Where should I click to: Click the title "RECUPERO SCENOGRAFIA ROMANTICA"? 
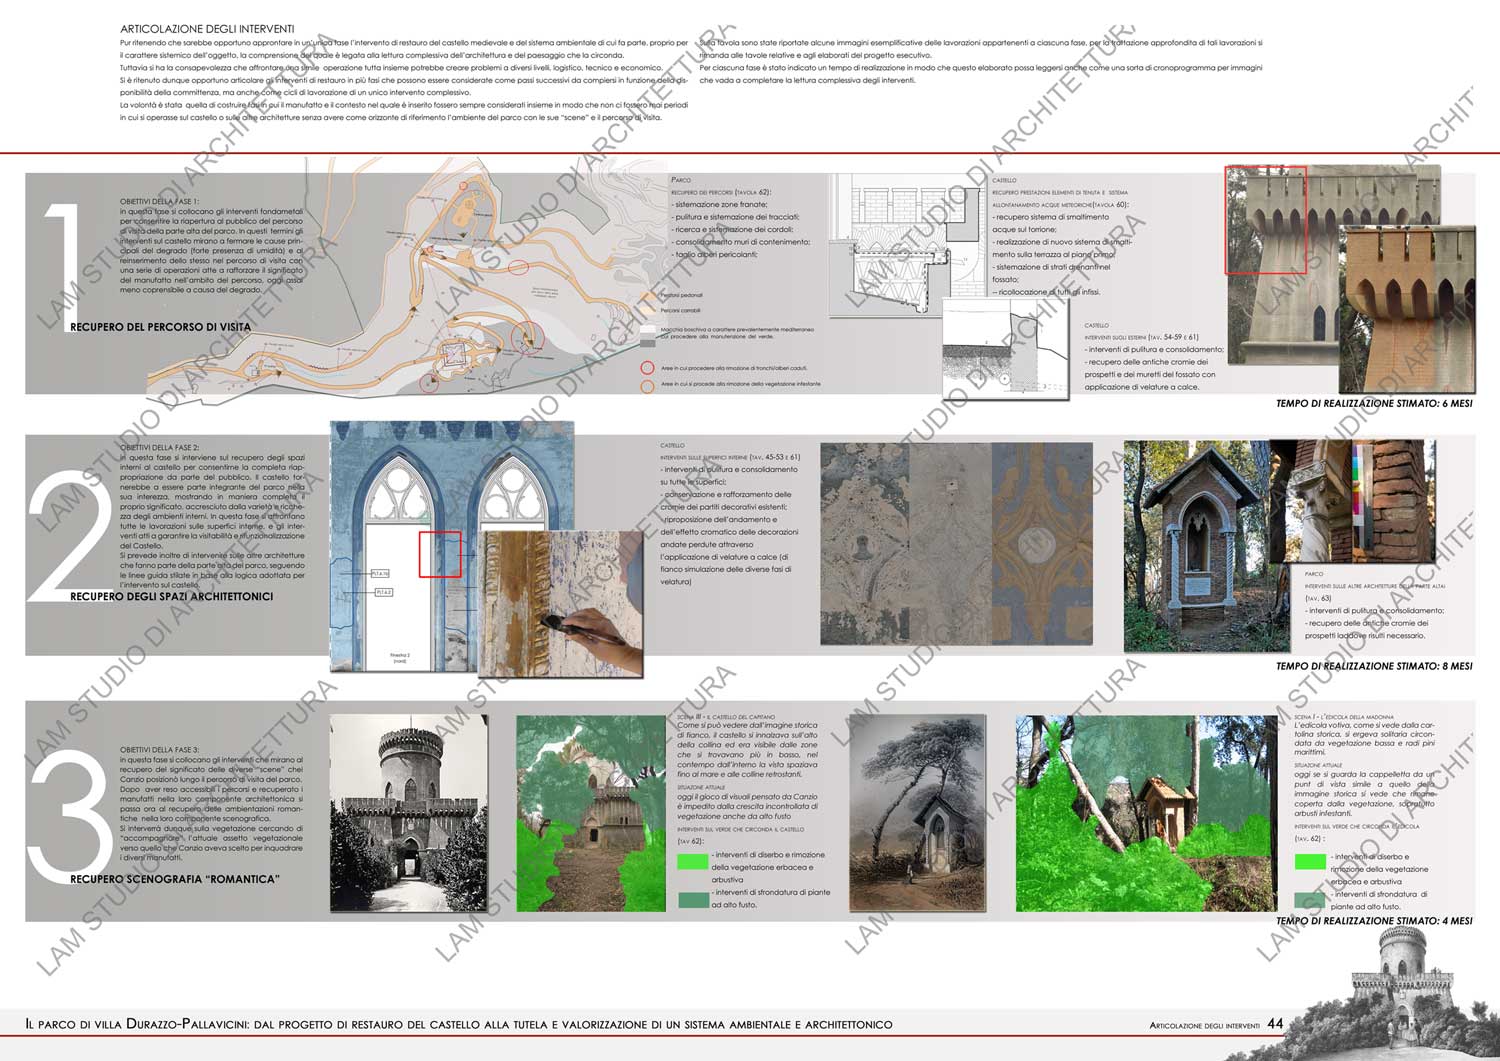click(175, 880)
